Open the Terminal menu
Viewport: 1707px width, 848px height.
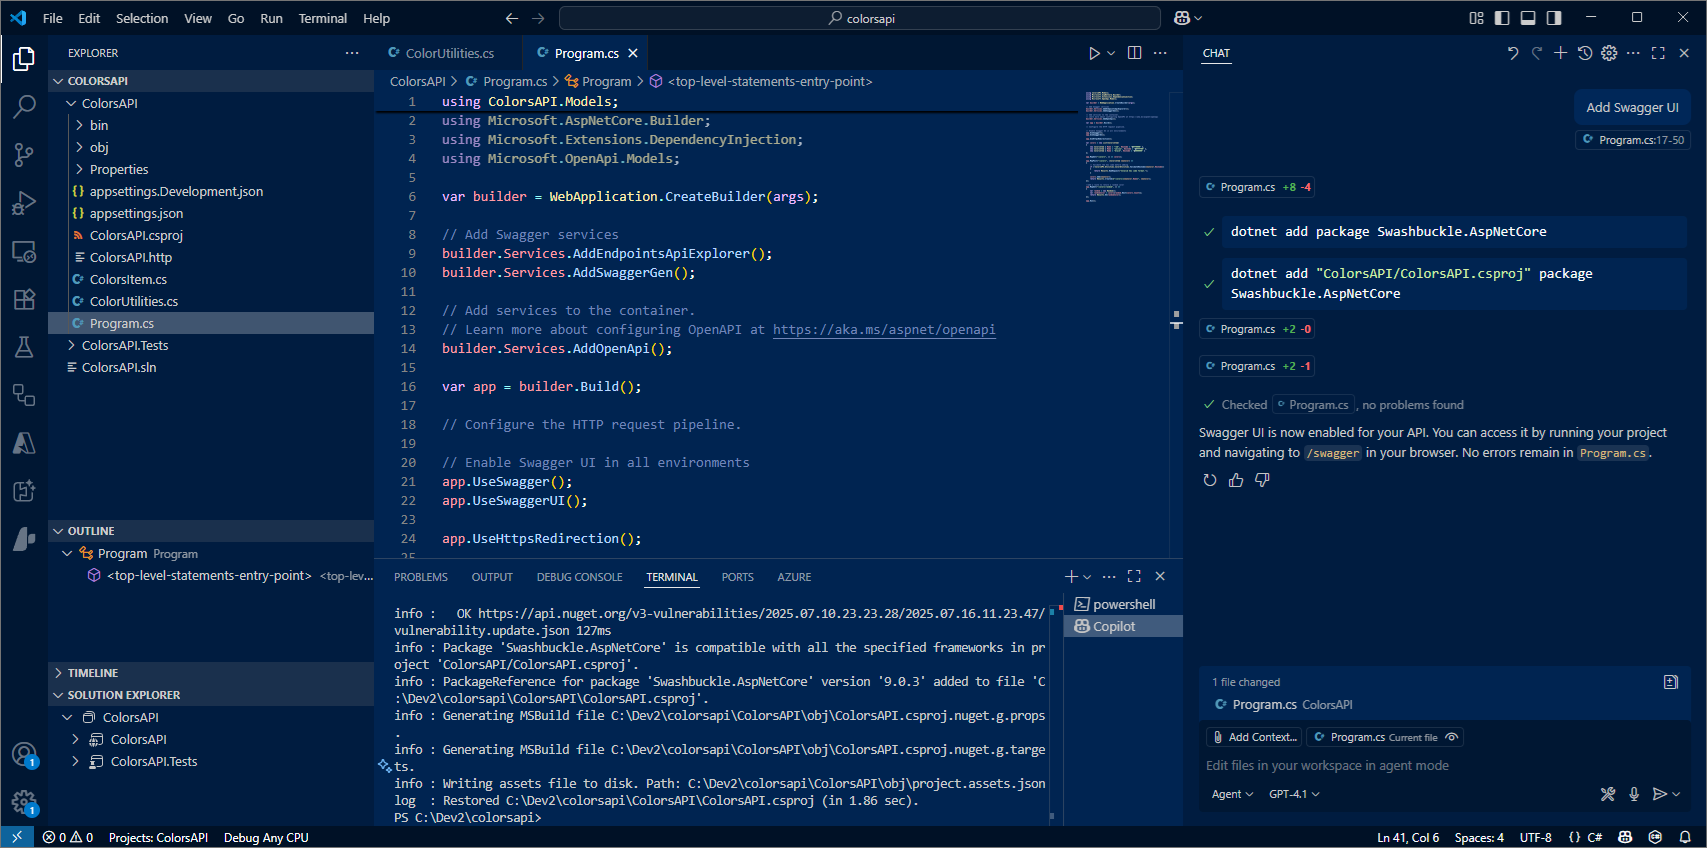click(322, 18)
